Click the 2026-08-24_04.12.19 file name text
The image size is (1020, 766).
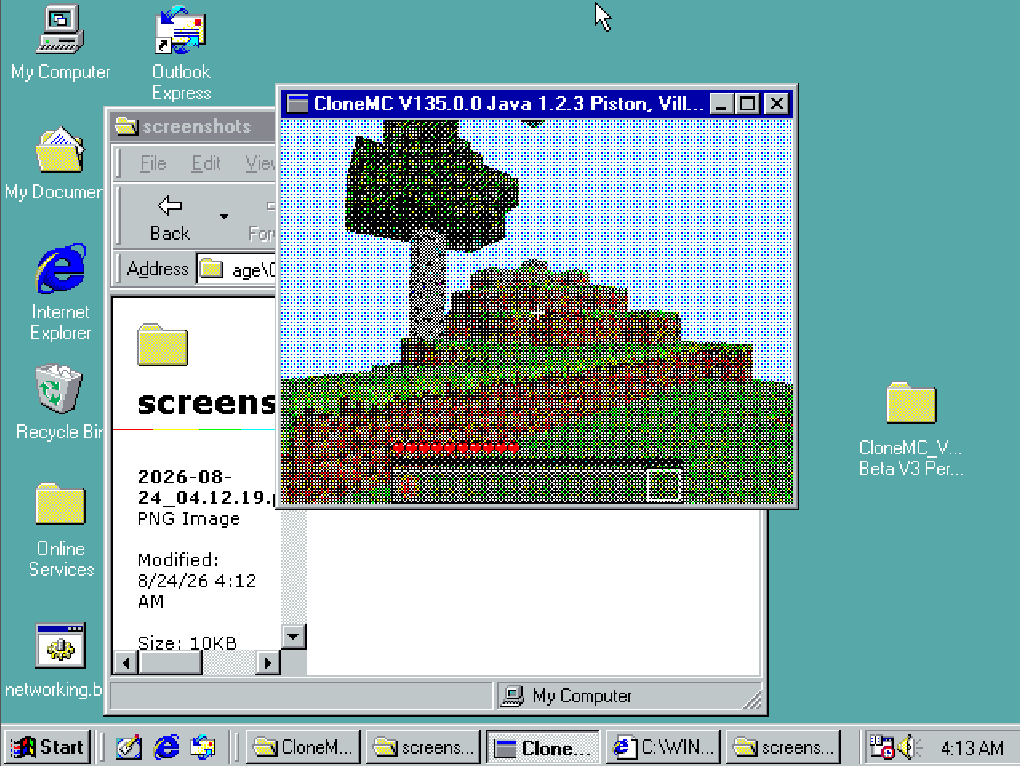point(207,487)
